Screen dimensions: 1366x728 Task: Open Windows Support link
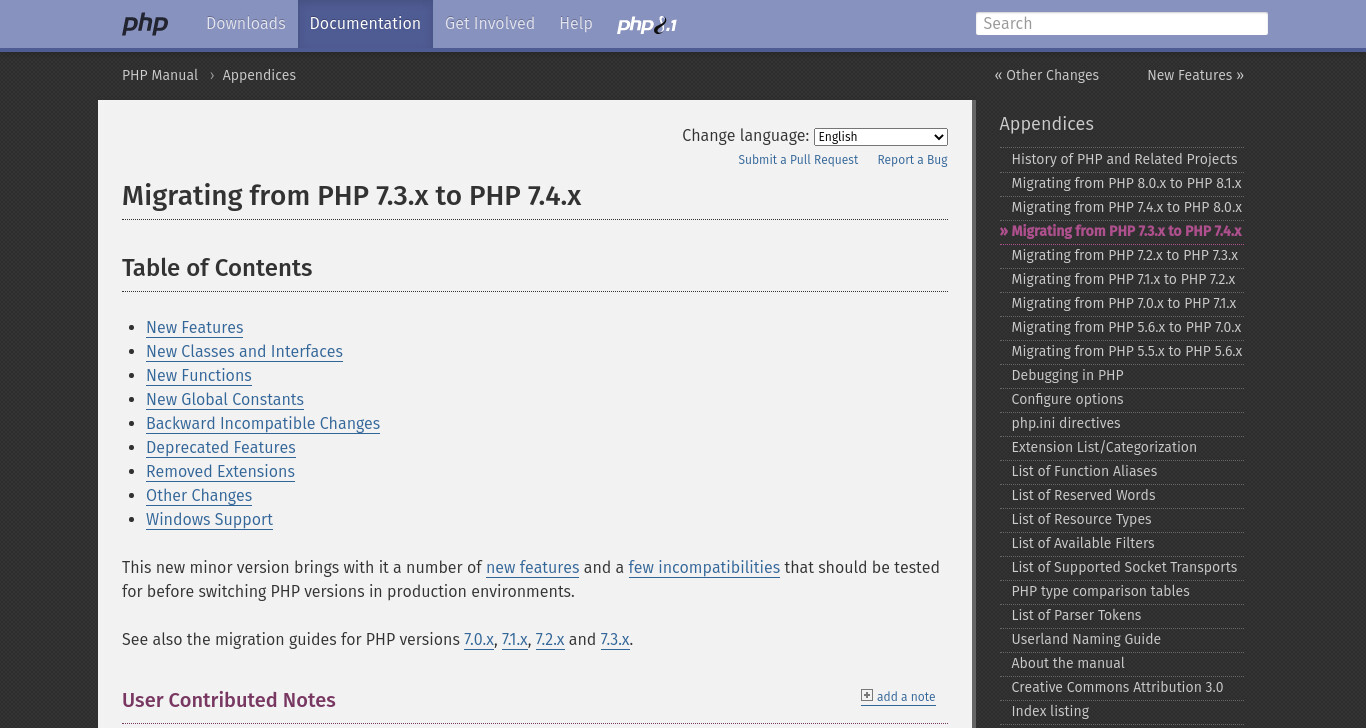209,520
